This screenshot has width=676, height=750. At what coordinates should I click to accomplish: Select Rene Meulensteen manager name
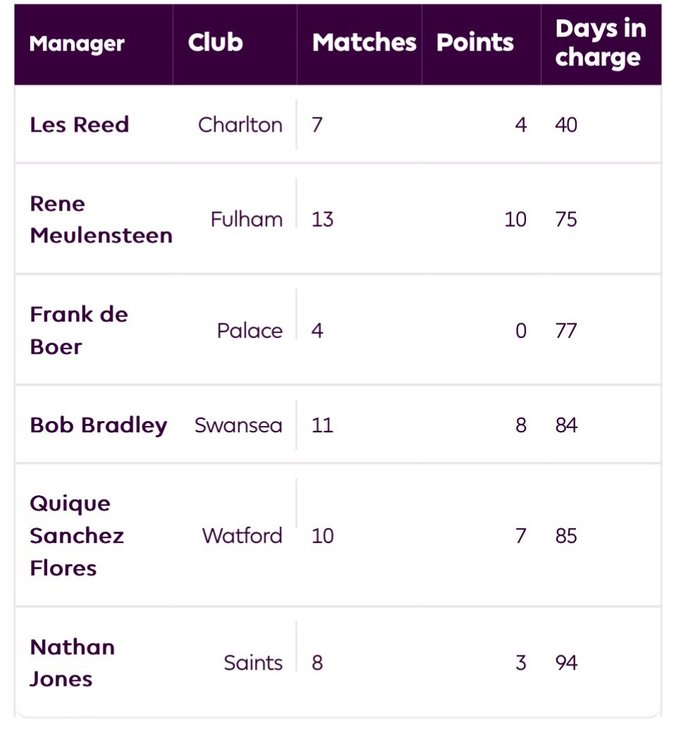(101, 220)
